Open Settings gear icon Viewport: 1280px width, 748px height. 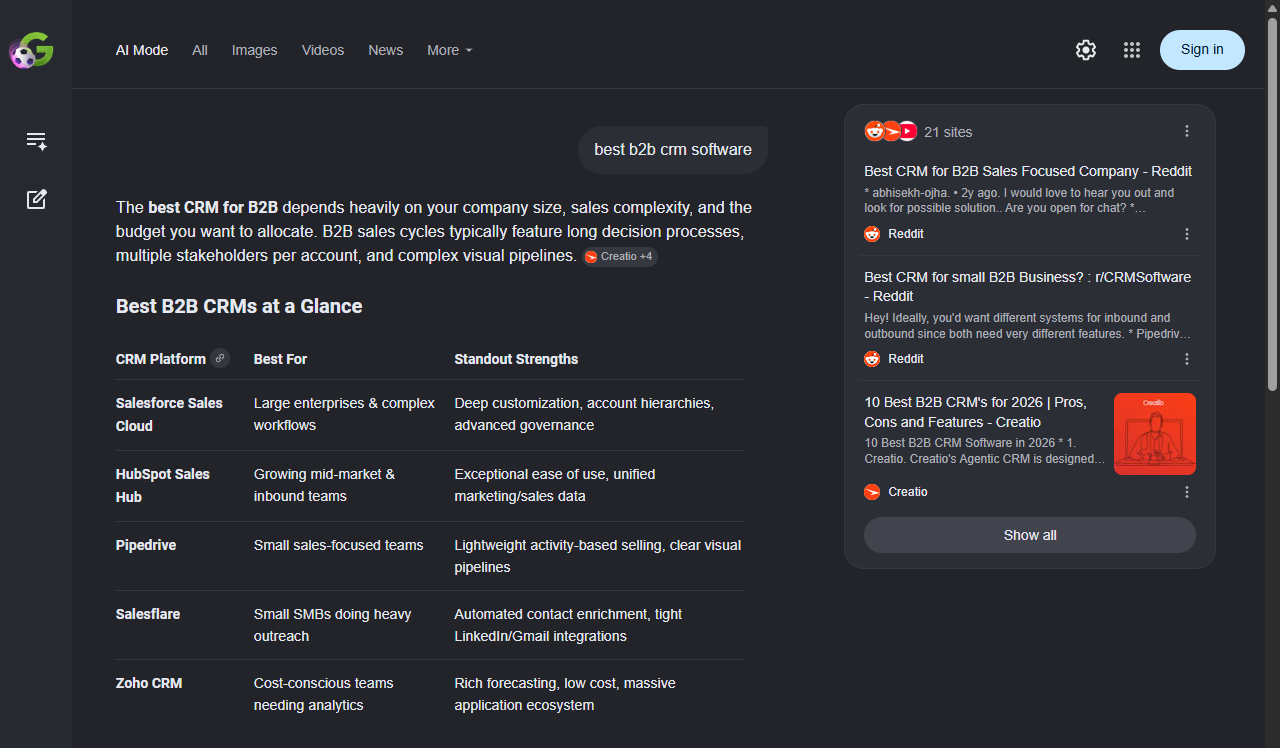[x=1086, y=50]
